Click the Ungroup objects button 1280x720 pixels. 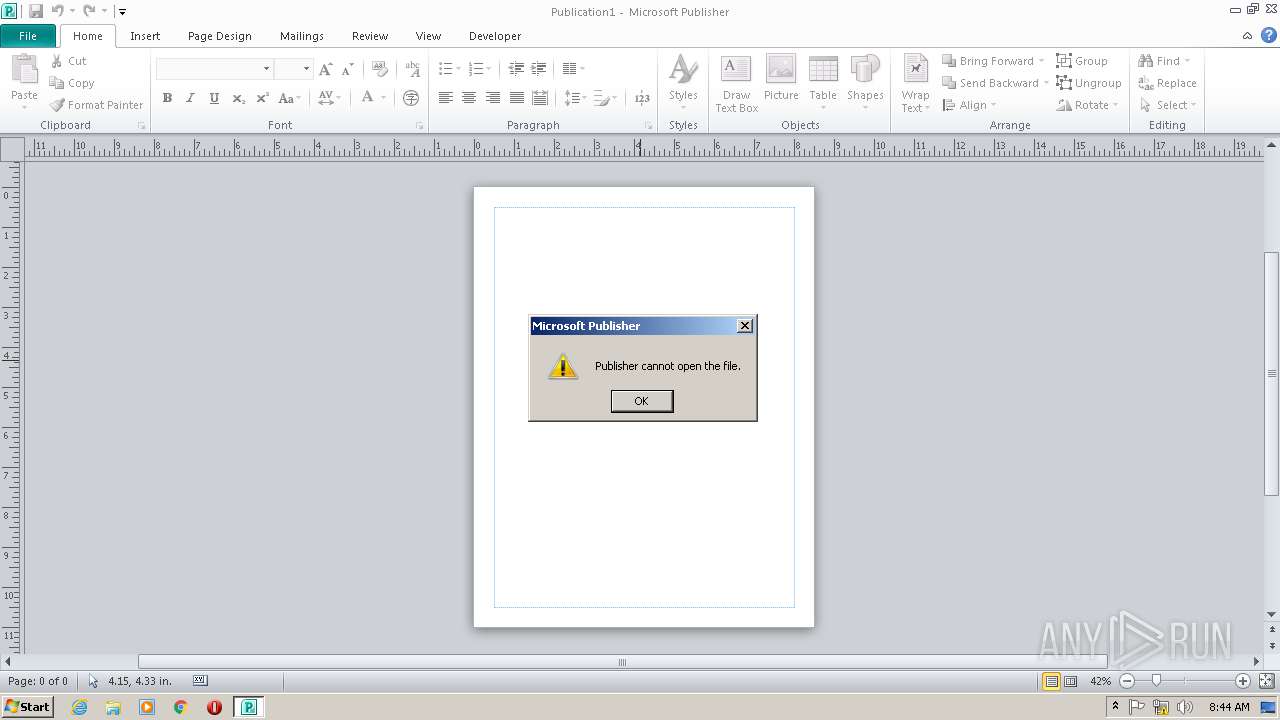pyautogui.click(x=1089, y=83)
